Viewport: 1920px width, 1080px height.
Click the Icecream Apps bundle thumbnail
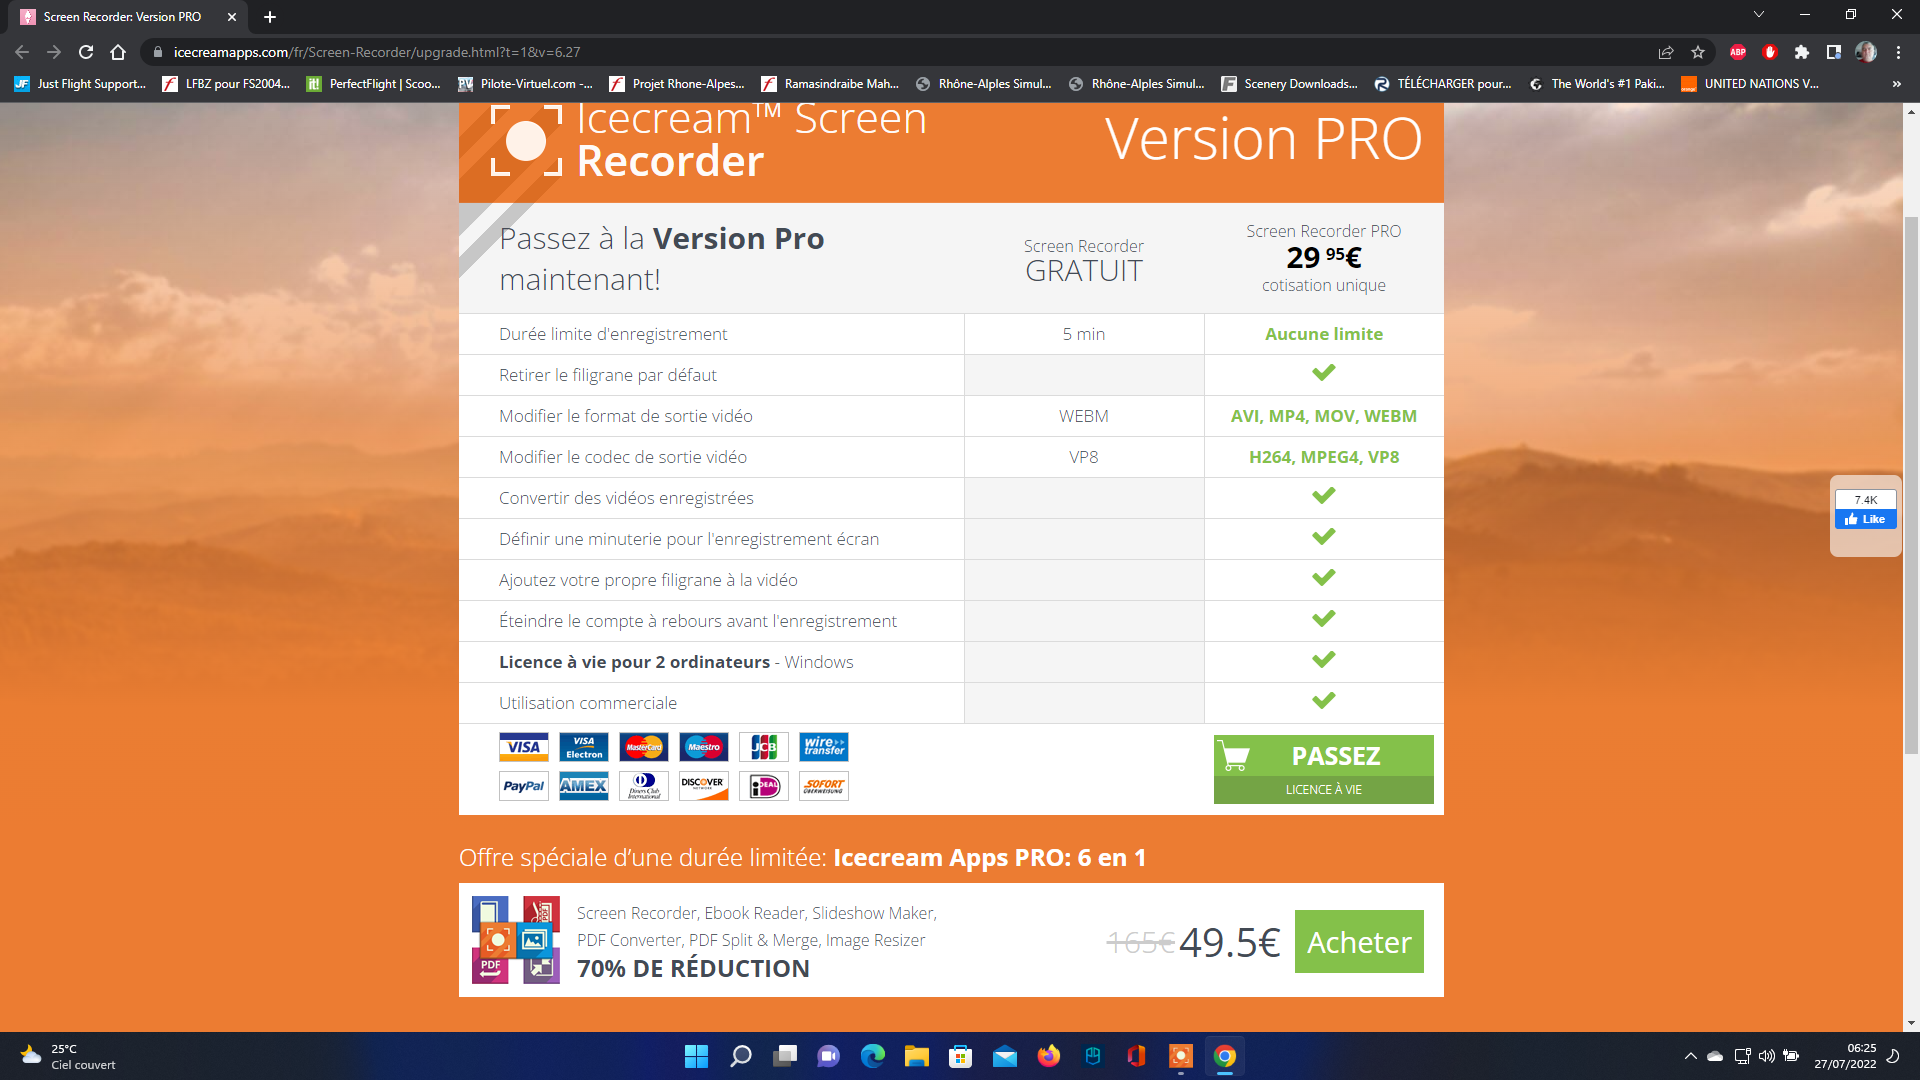point(516,940)
